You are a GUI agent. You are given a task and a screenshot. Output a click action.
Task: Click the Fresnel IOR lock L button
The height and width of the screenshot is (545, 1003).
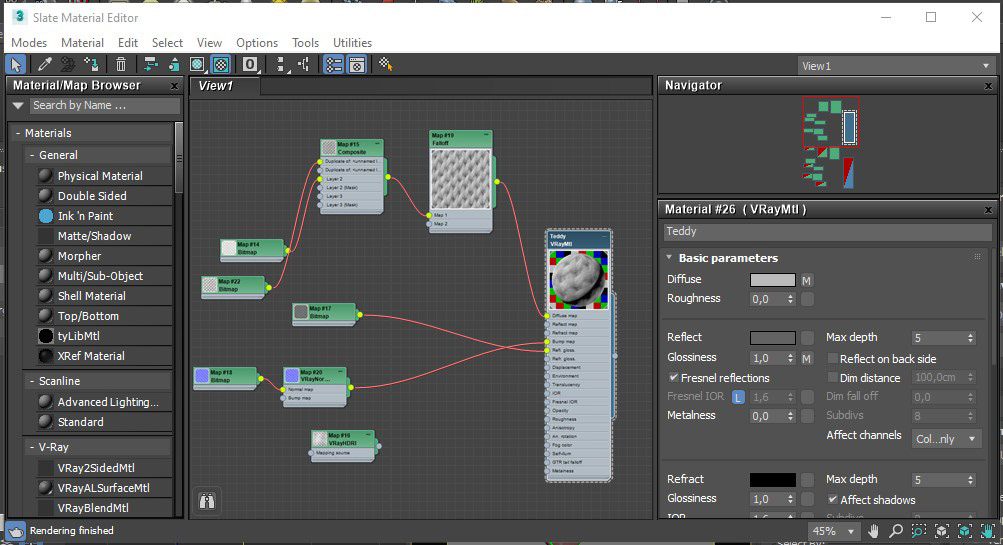738,397
